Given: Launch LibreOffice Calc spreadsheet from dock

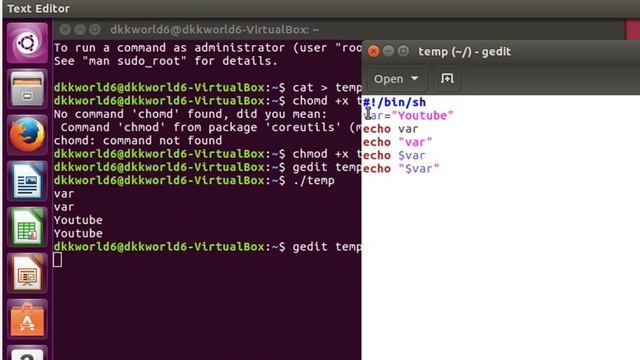Looking at the screenshot, I should click(x=27, y=227).
